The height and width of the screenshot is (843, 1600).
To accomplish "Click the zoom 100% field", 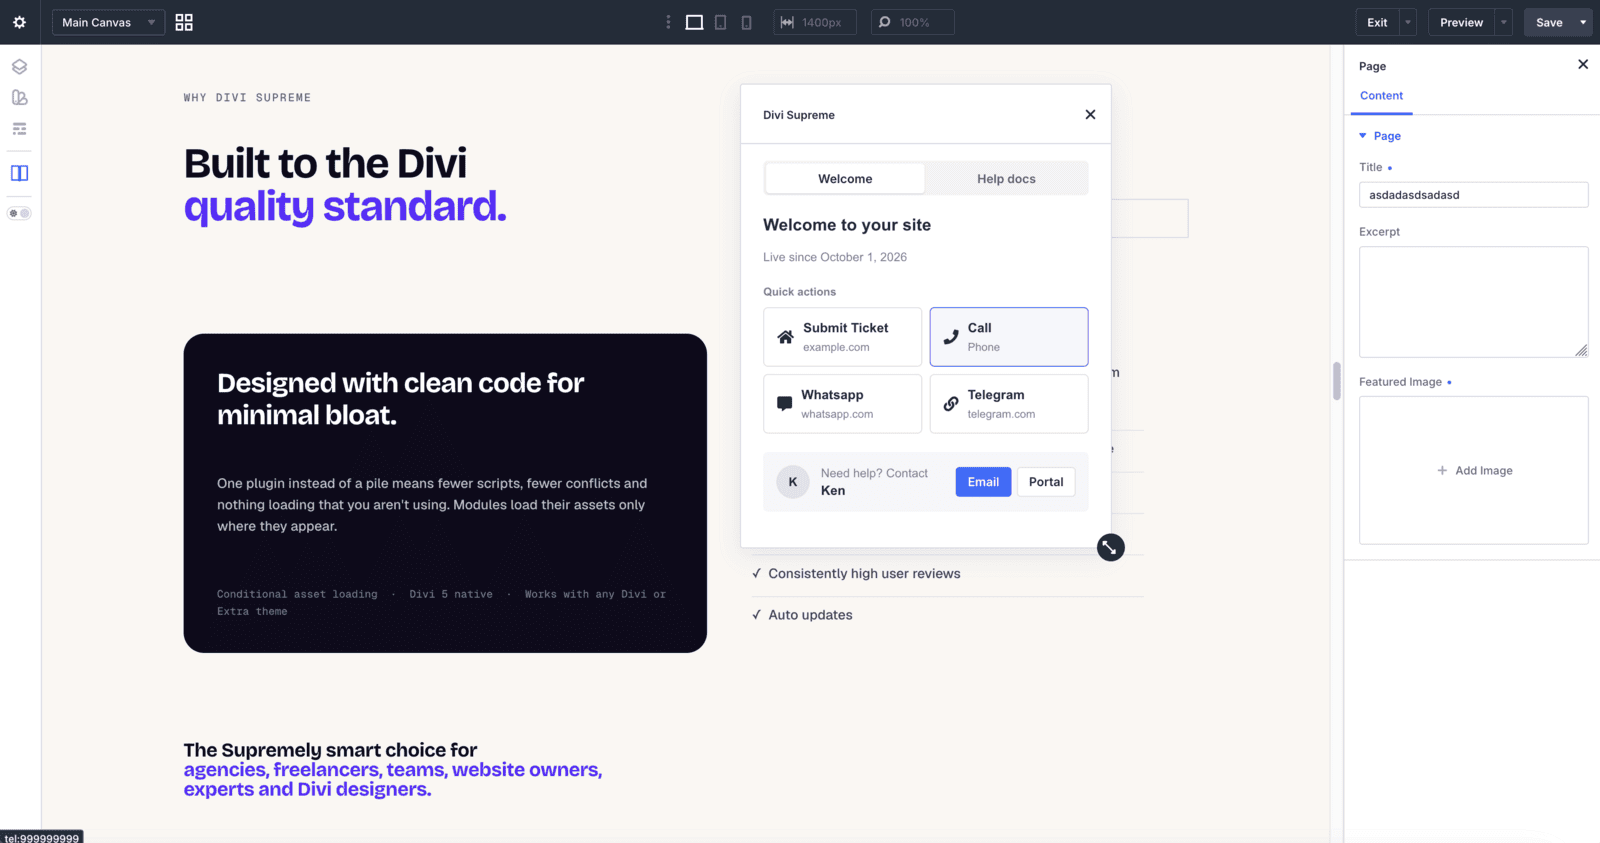I will [x=912, y=22].
